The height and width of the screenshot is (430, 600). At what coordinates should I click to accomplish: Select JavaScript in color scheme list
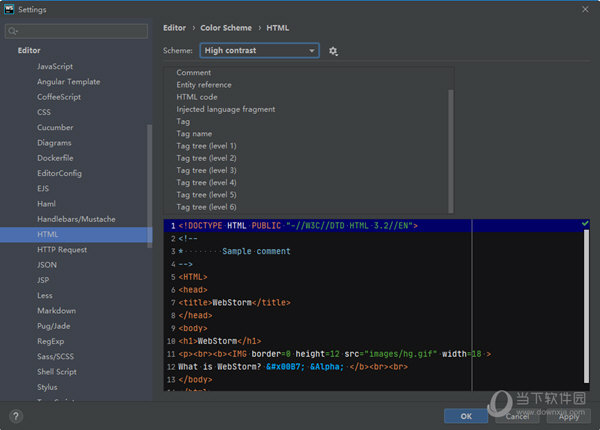[55, 66]
